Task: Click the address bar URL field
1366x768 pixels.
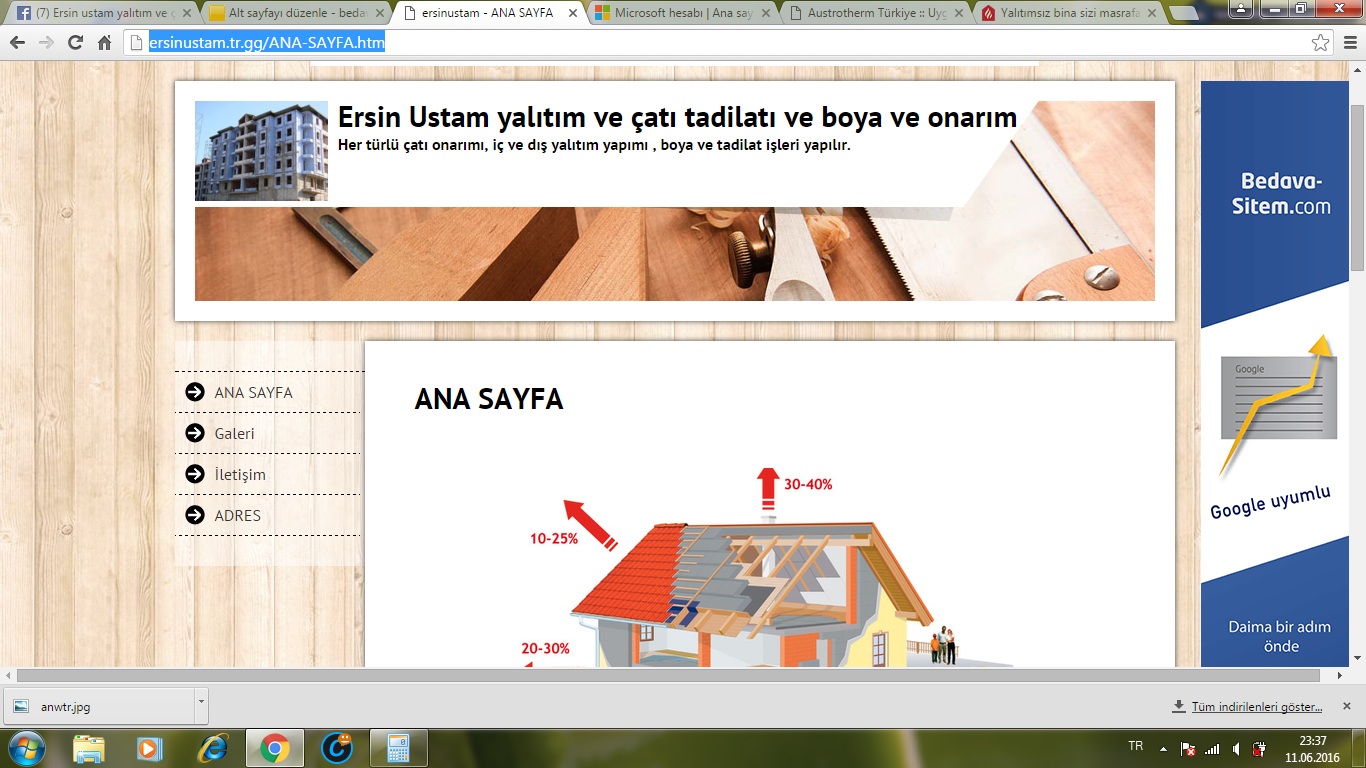Action: (700, 43)
